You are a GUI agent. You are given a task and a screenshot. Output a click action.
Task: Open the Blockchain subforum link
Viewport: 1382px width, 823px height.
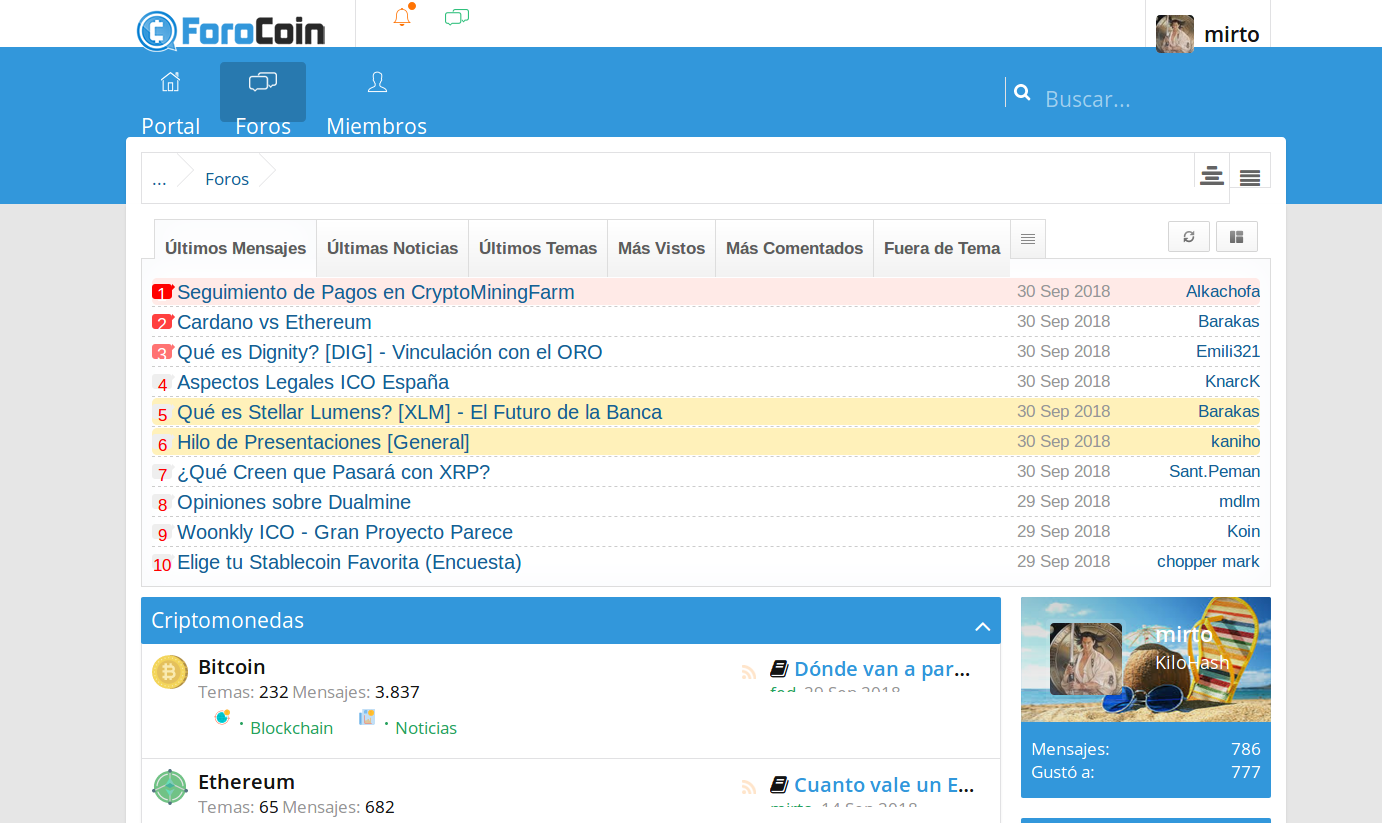(x=291, y=728)
